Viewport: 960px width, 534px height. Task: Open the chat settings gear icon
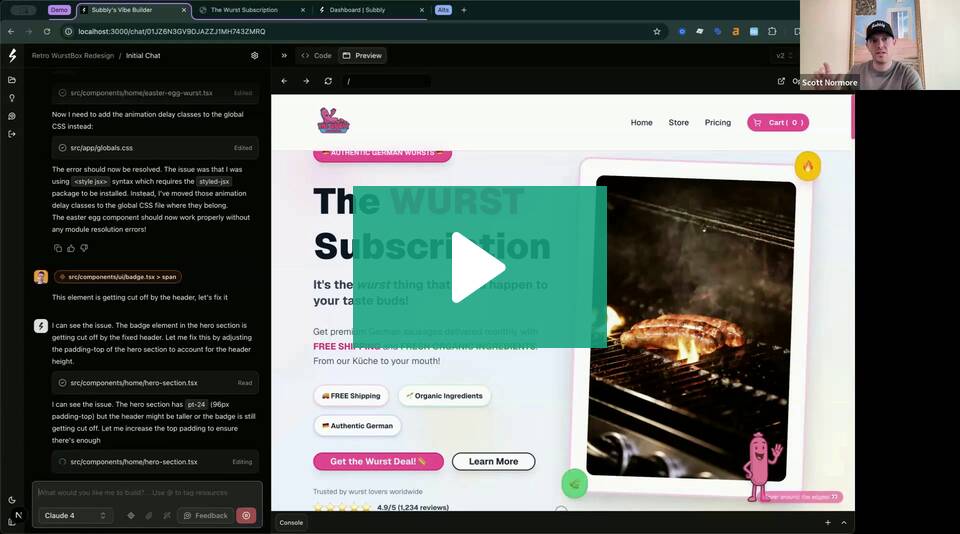[x=255, y=56]
